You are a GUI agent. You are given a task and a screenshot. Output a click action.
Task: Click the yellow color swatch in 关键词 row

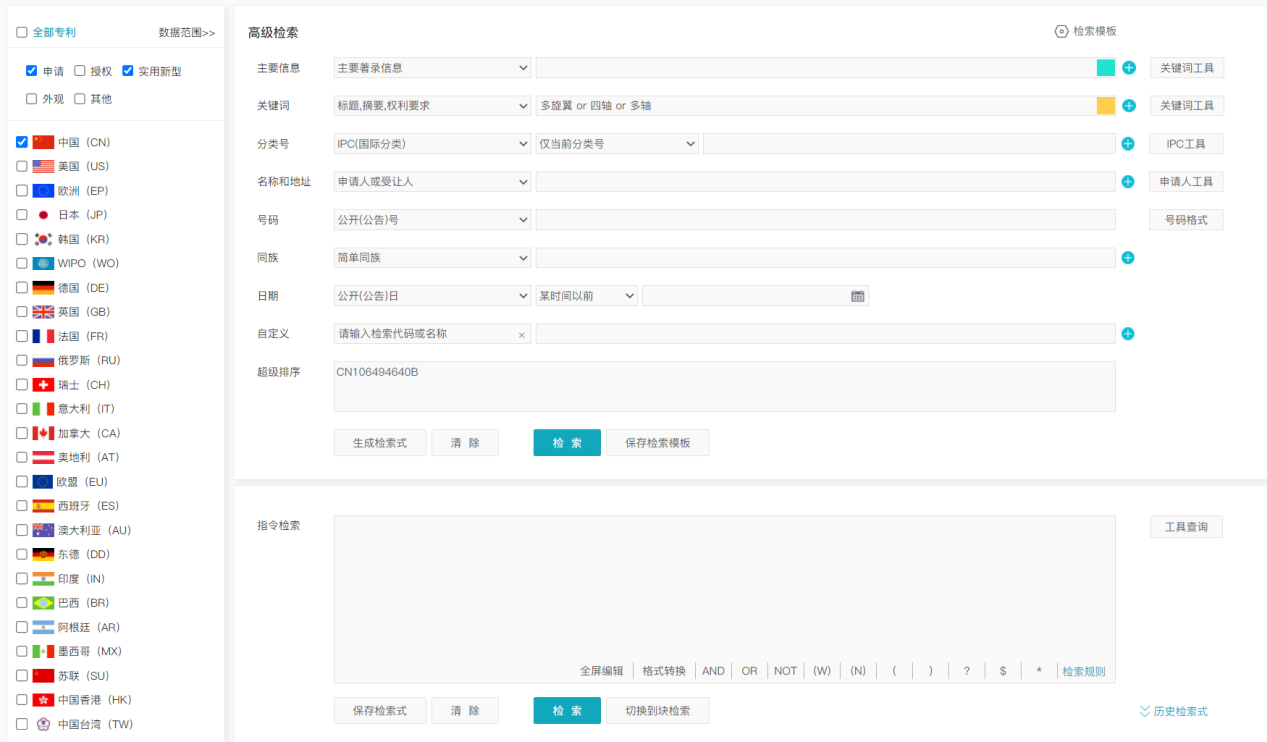(x=1106, y=106)
